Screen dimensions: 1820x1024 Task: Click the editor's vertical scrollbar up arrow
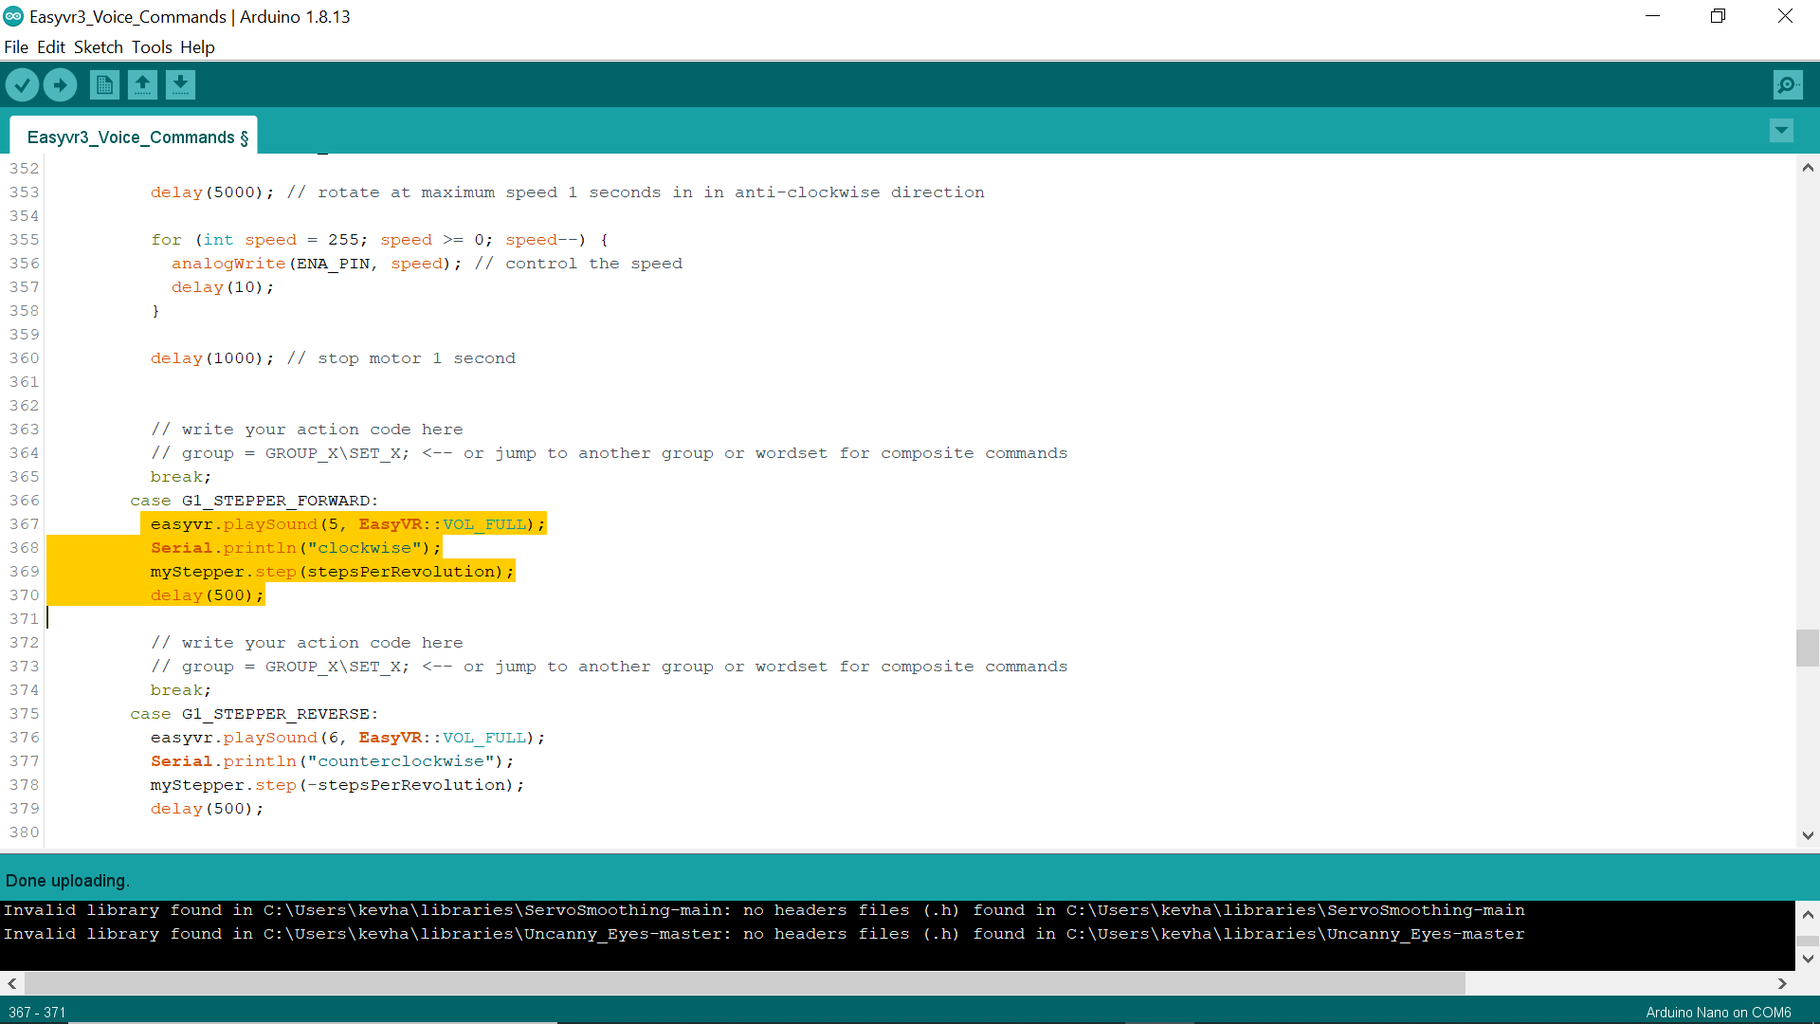point(1807,167)
